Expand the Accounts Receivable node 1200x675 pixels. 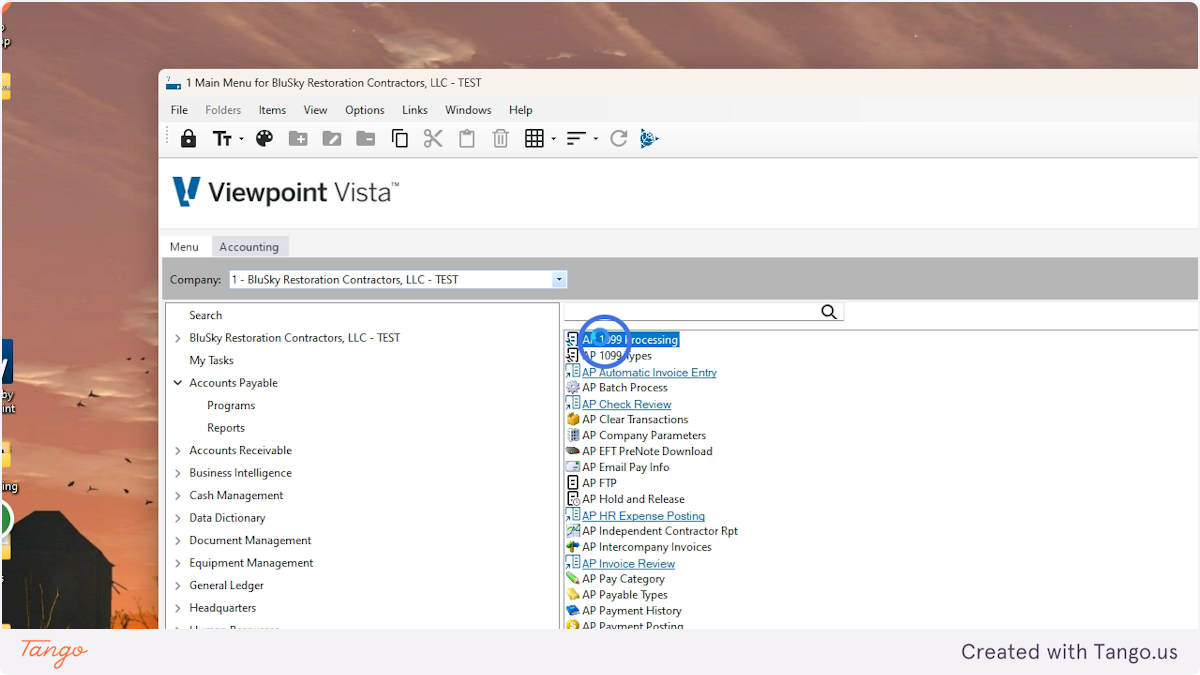point(178,450)
